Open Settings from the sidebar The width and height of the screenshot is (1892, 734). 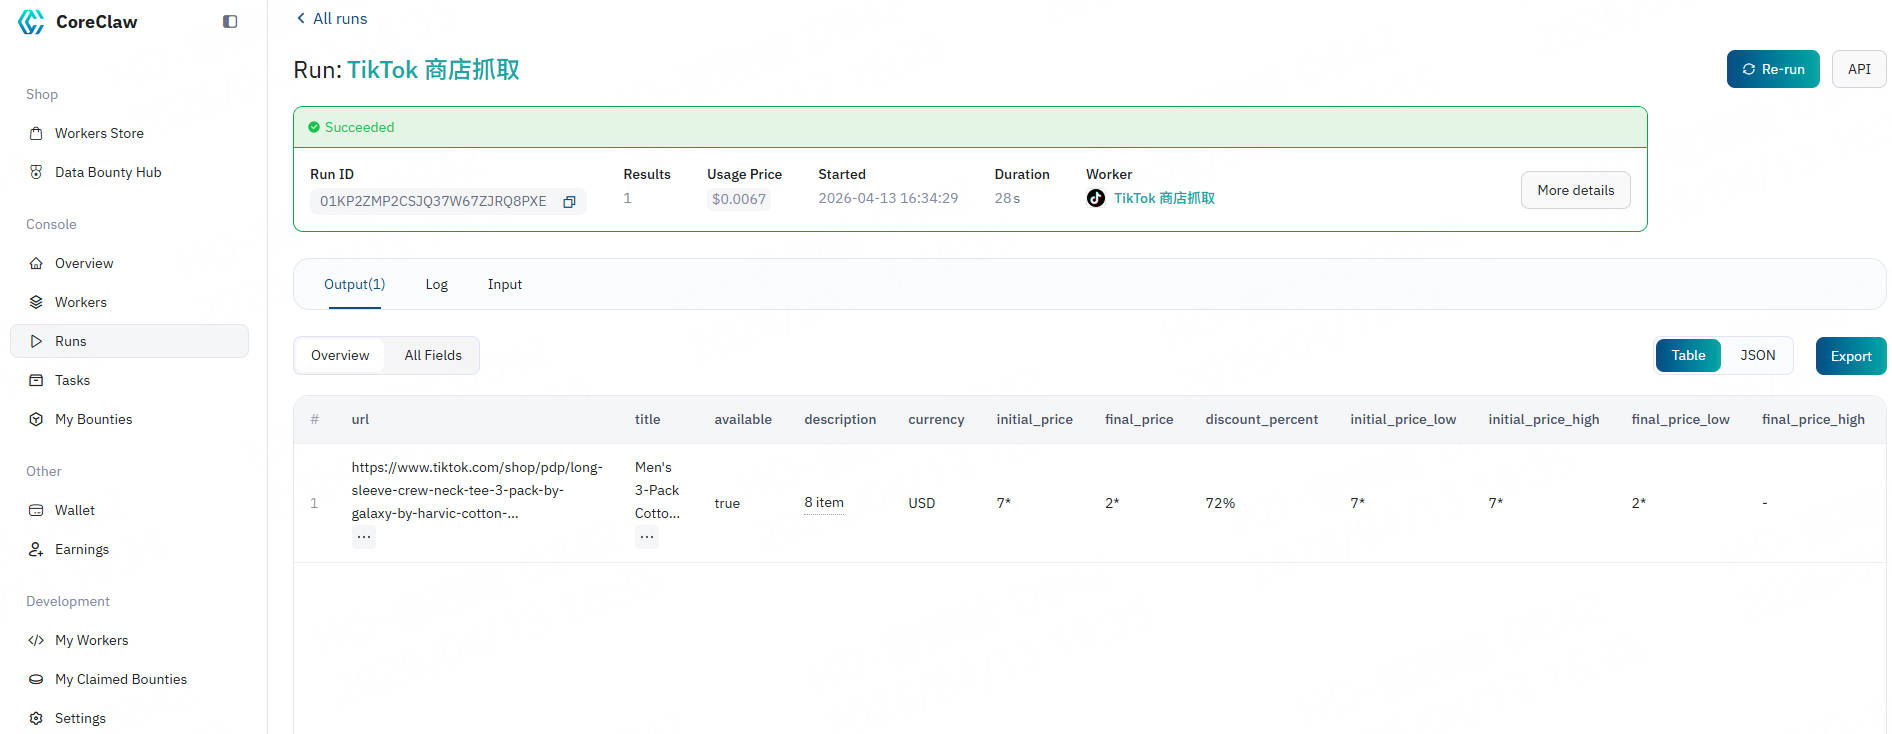80,718
